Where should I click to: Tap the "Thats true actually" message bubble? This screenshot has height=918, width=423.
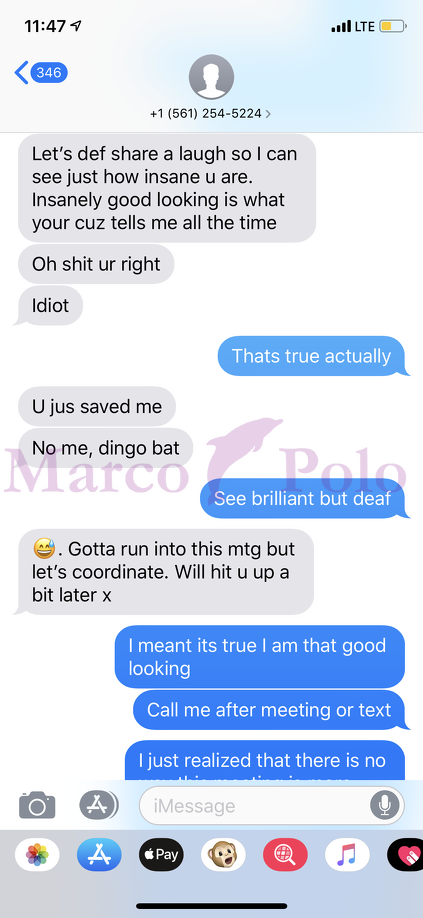pos(311,356)
